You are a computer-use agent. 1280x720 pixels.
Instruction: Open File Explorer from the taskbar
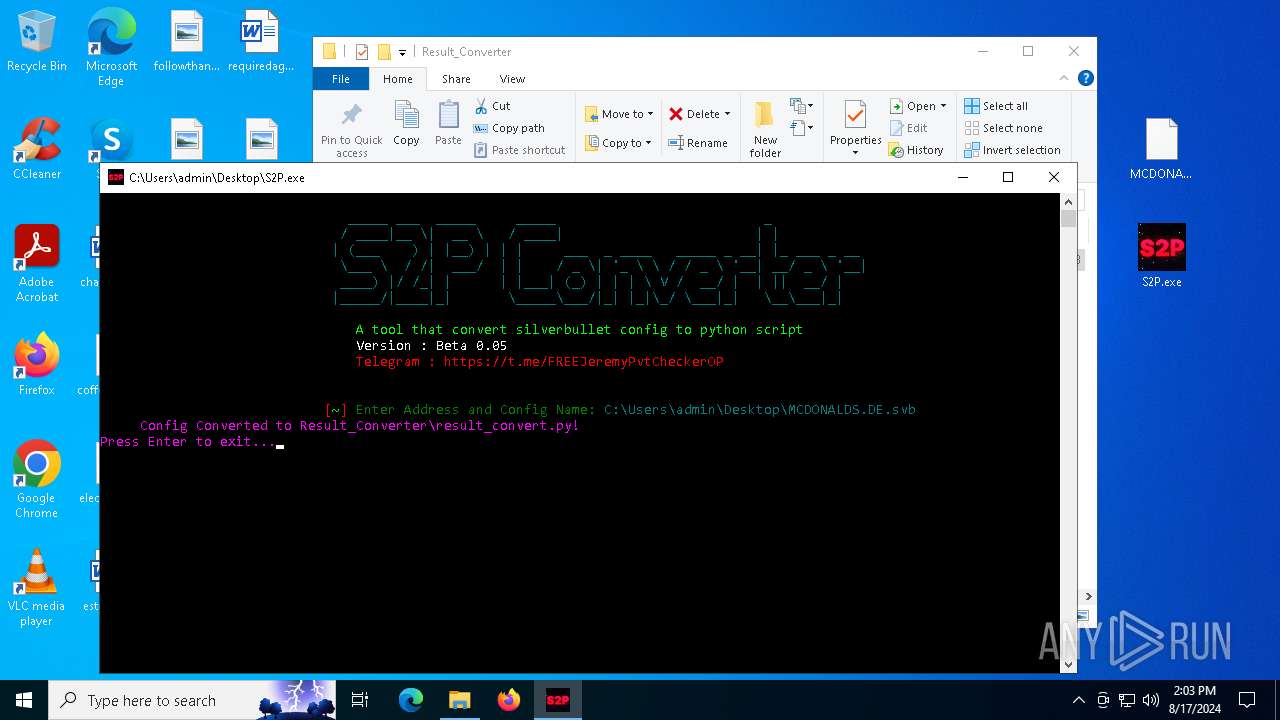pos(460,700)
